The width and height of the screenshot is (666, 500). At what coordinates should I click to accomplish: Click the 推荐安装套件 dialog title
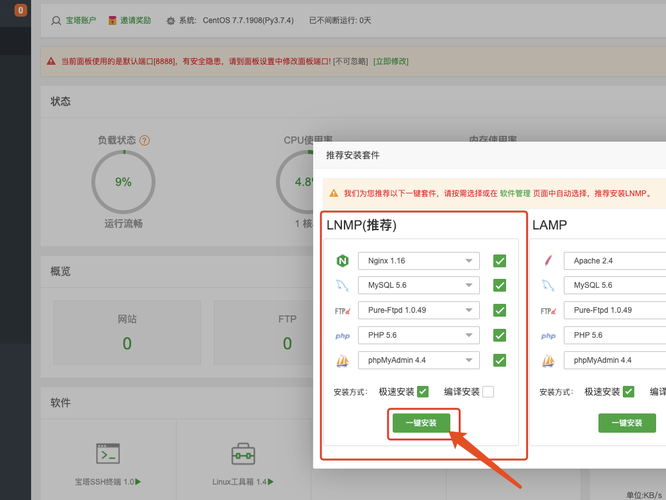click(x=353, y=155)
